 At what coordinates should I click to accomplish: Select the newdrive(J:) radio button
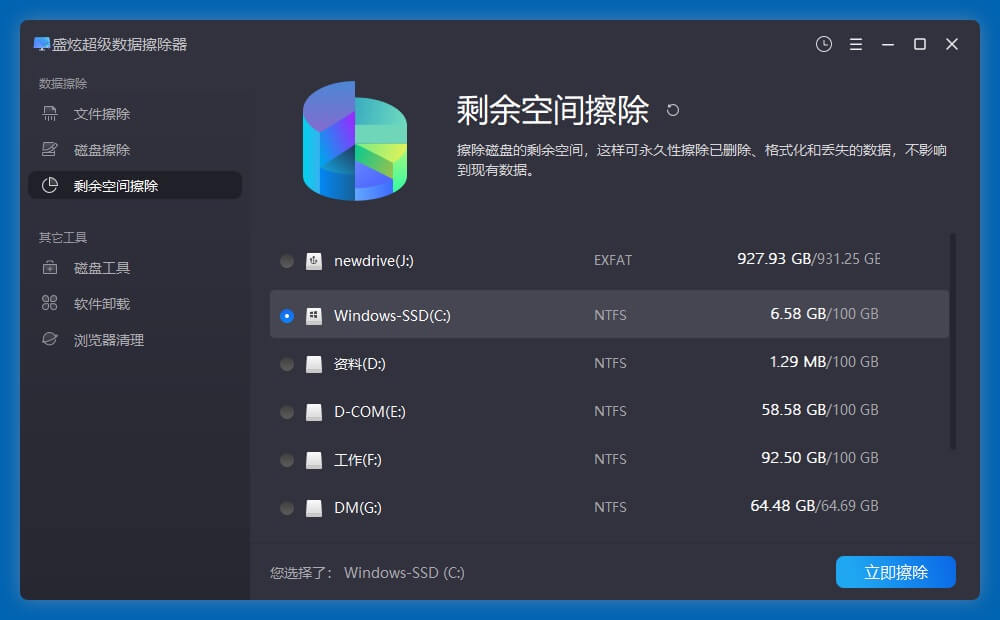coord(287,260)
